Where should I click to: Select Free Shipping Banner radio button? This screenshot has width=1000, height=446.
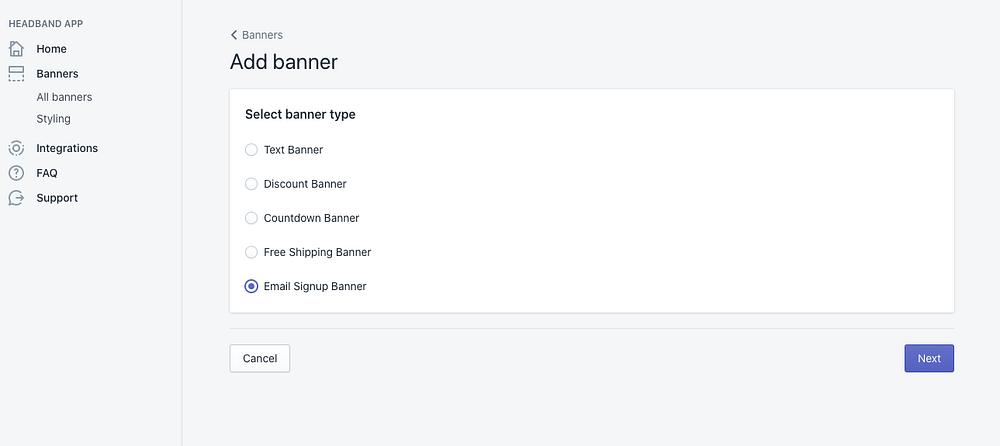[x=251, y=252]
